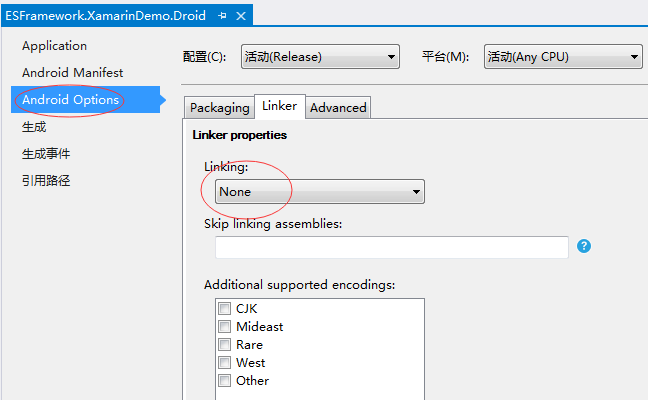
Task: Select Android Options in the sidebar
Action: click(x=70, y=100)
